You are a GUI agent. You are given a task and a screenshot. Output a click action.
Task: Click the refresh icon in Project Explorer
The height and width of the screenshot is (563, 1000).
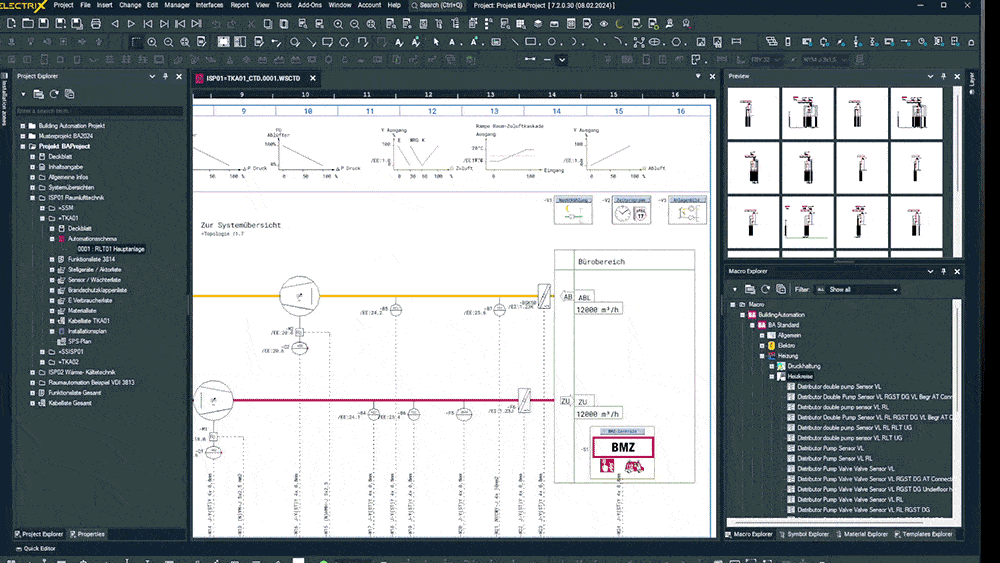pos(55,94)
